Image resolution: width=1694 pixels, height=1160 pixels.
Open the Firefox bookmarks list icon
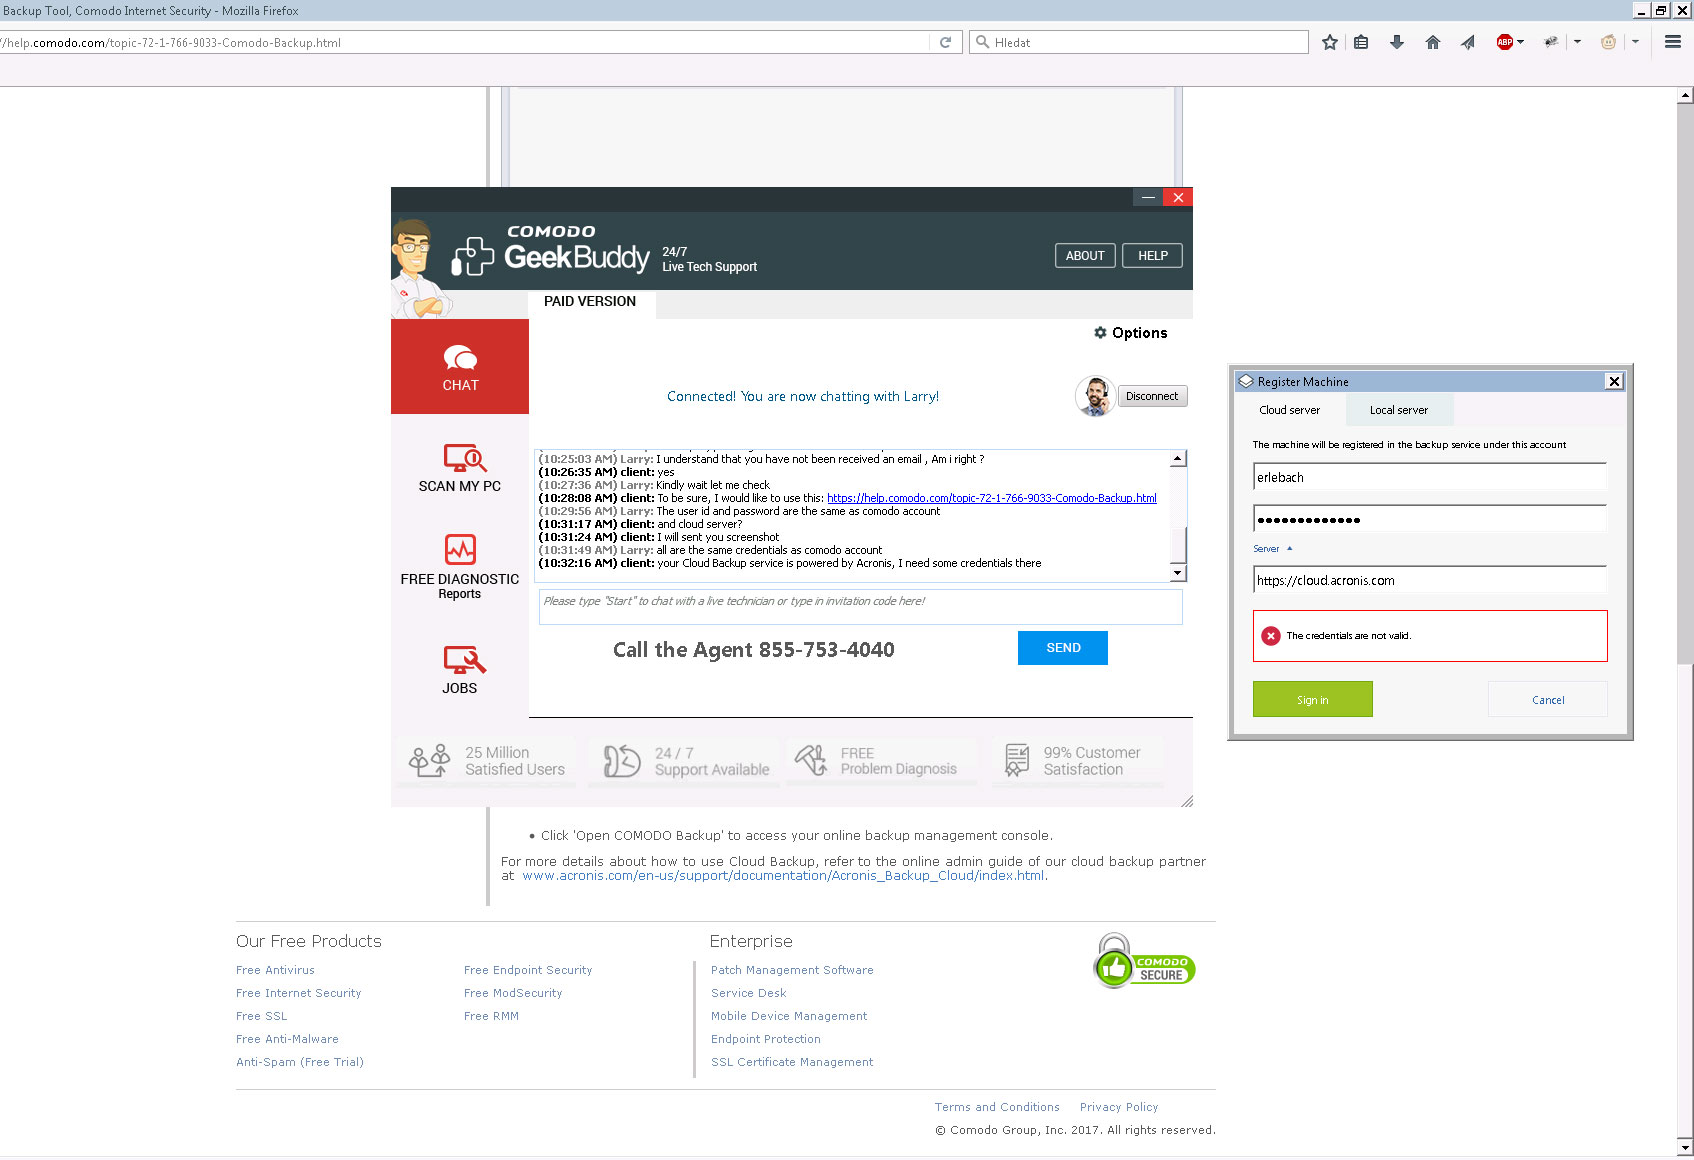[1361, 42]
